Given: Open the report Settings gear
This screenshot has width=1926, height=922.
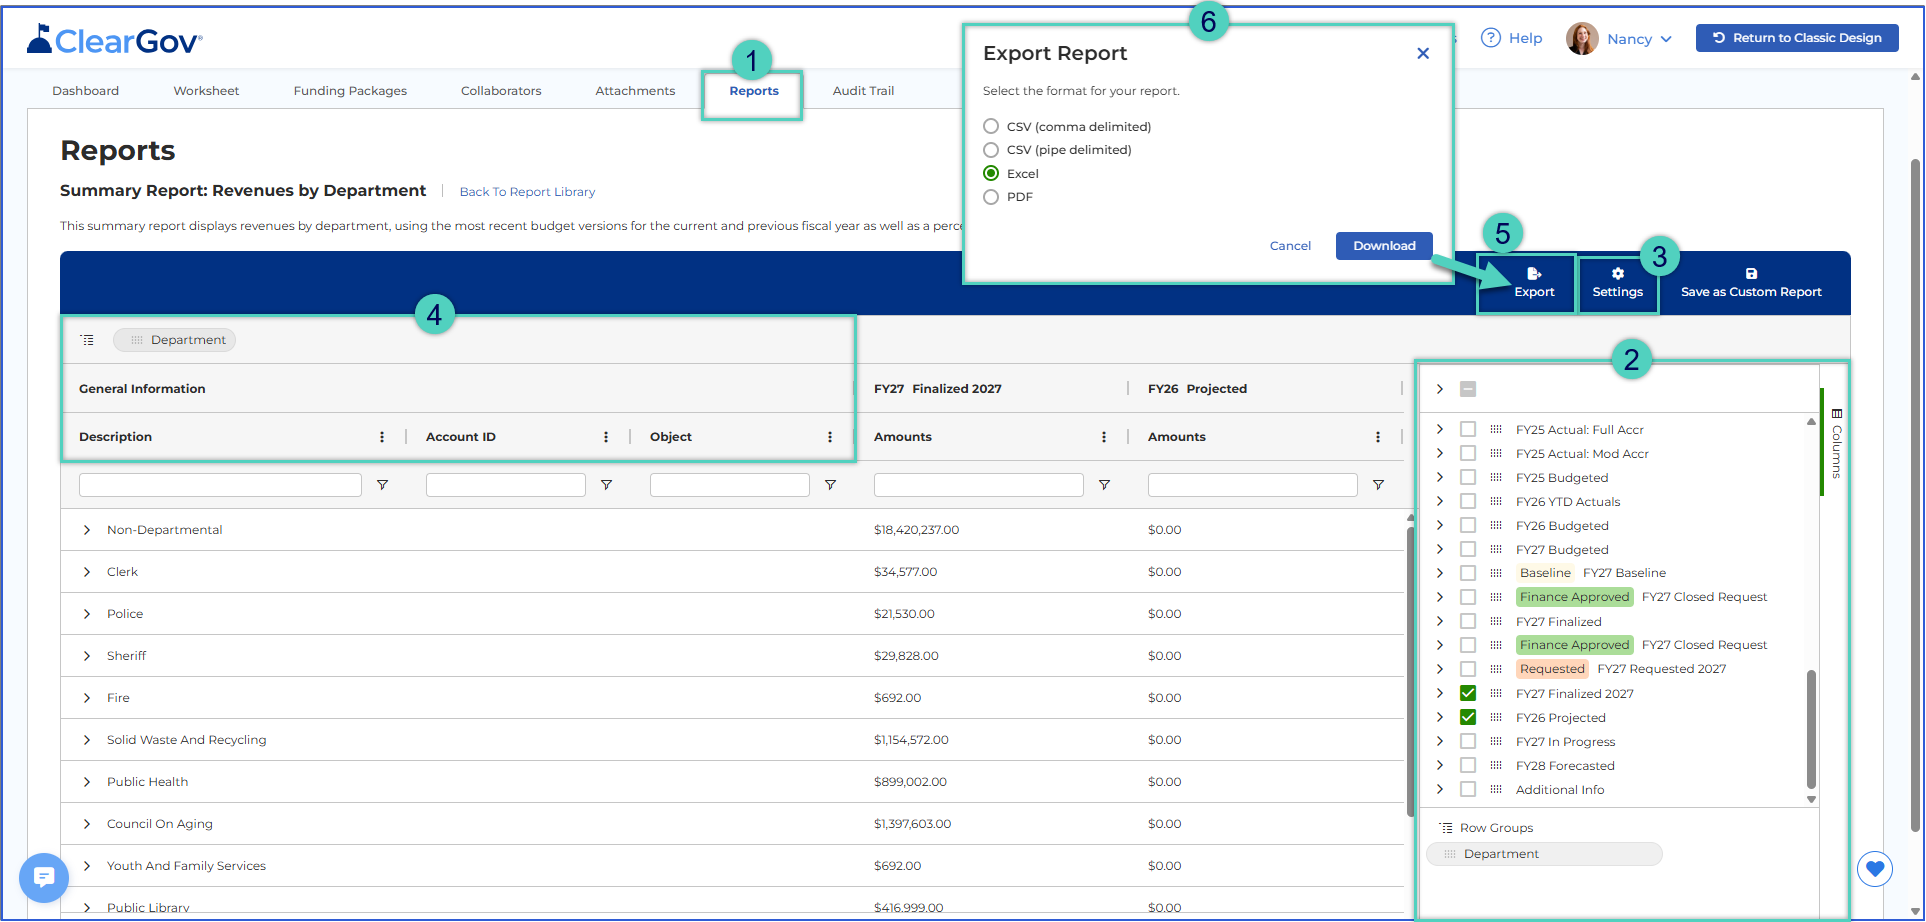Looking at the screenshot, I should click(x=1617, y=283).
